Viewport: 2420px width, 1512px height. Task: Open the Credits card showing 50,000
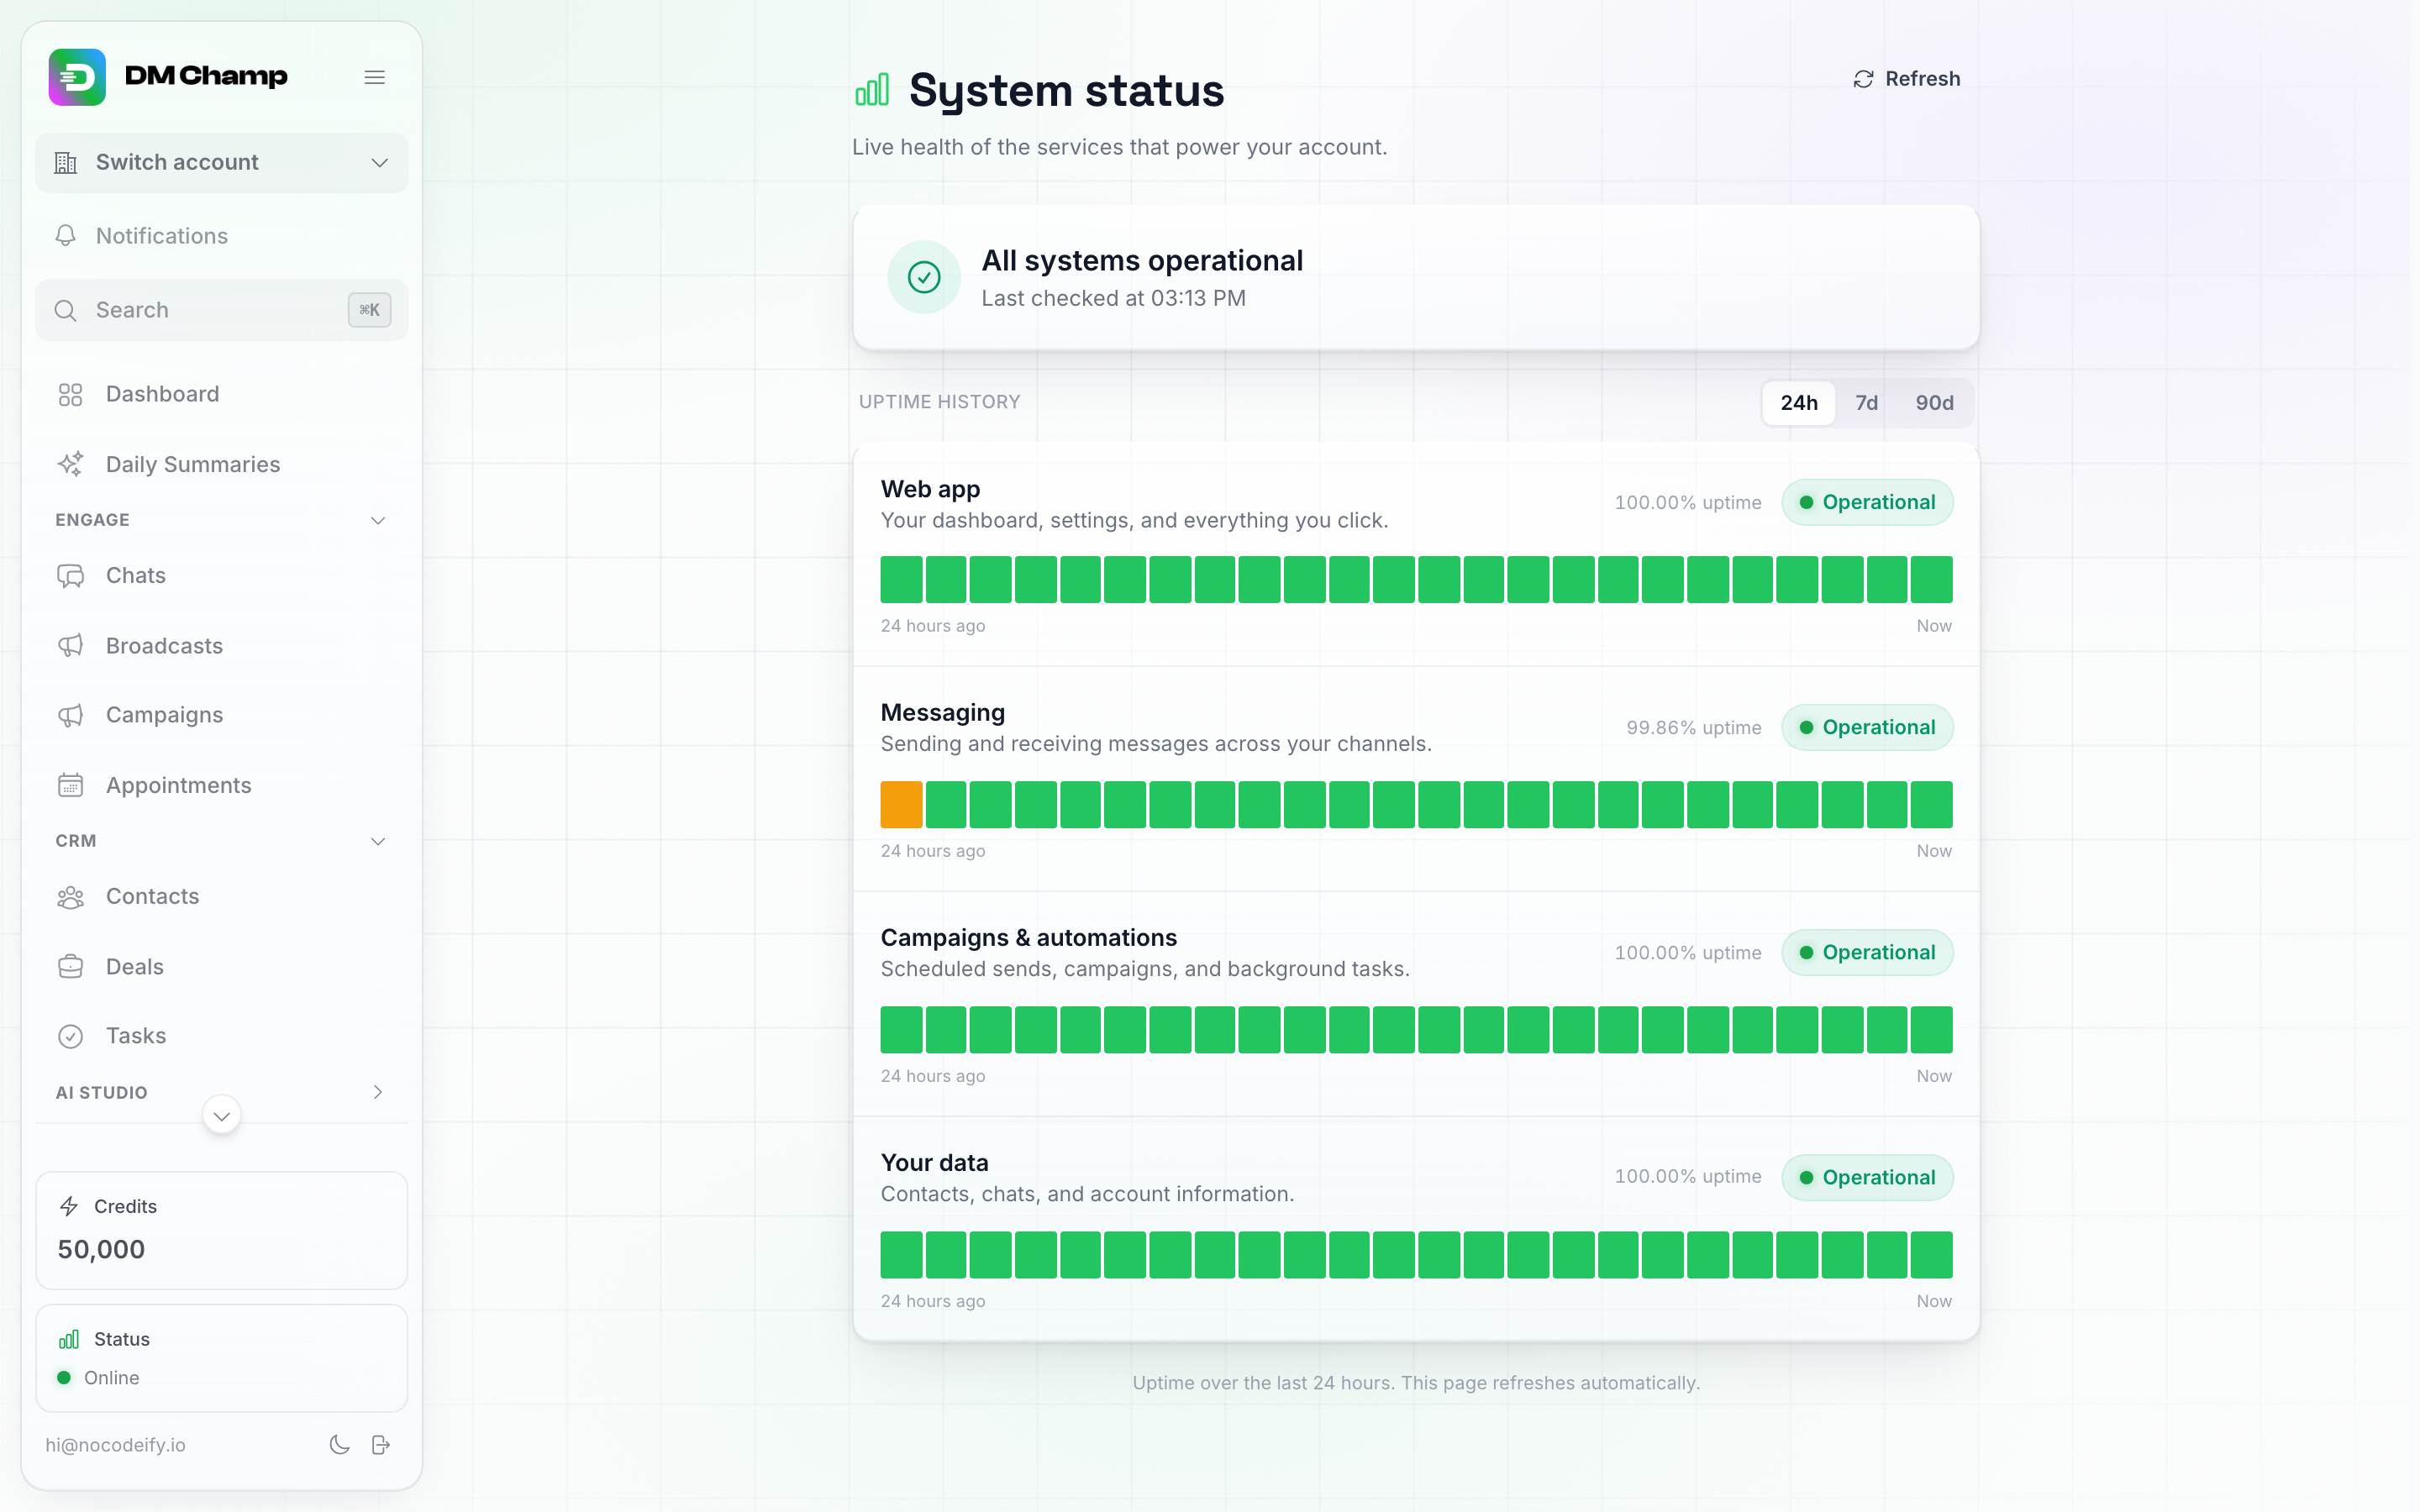tap(221, 1230)
